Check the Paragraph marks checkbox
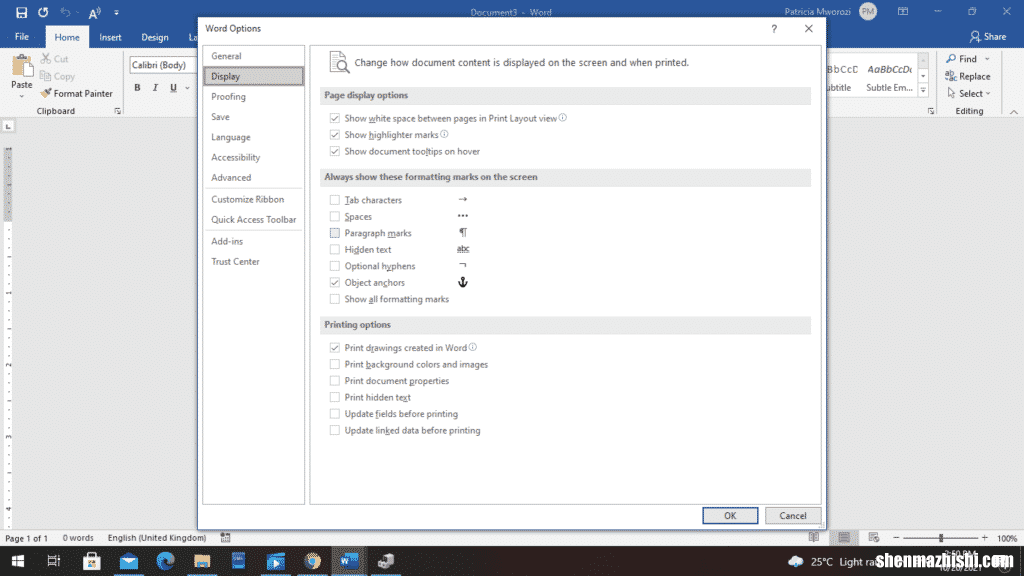 tap(335, 233)
